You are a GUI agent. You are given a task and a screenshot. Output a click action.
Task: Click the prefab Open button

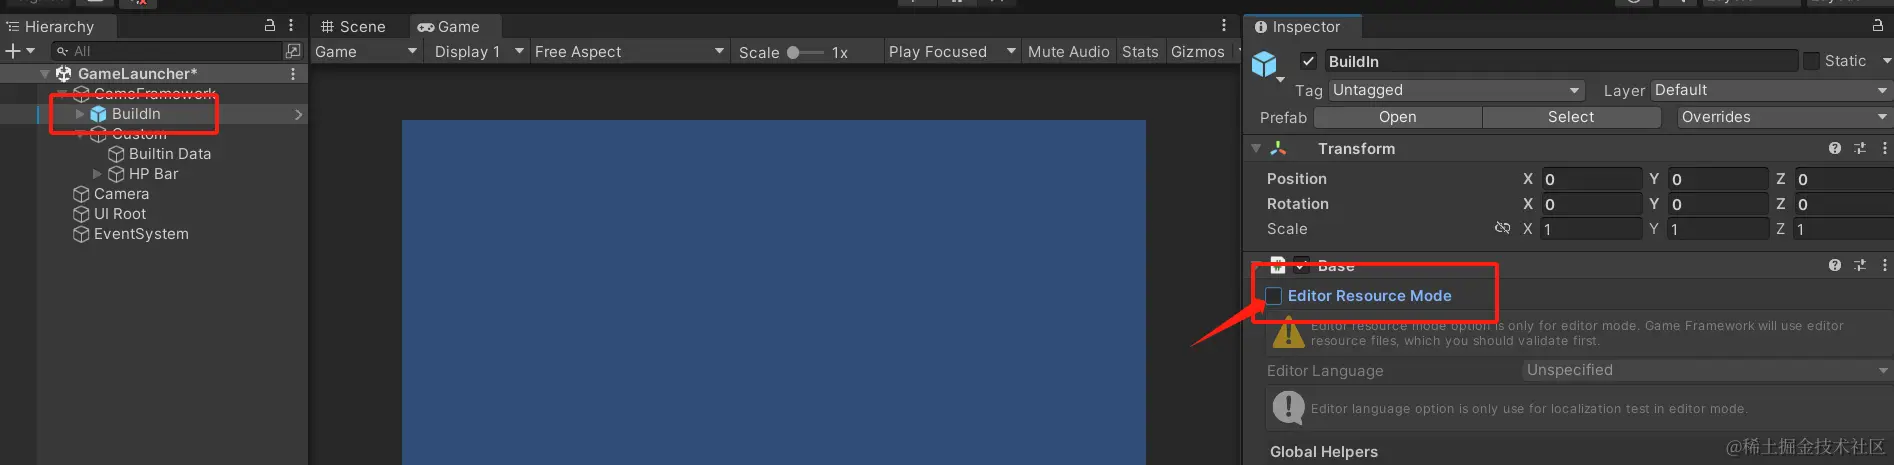tap(1397, 117)
